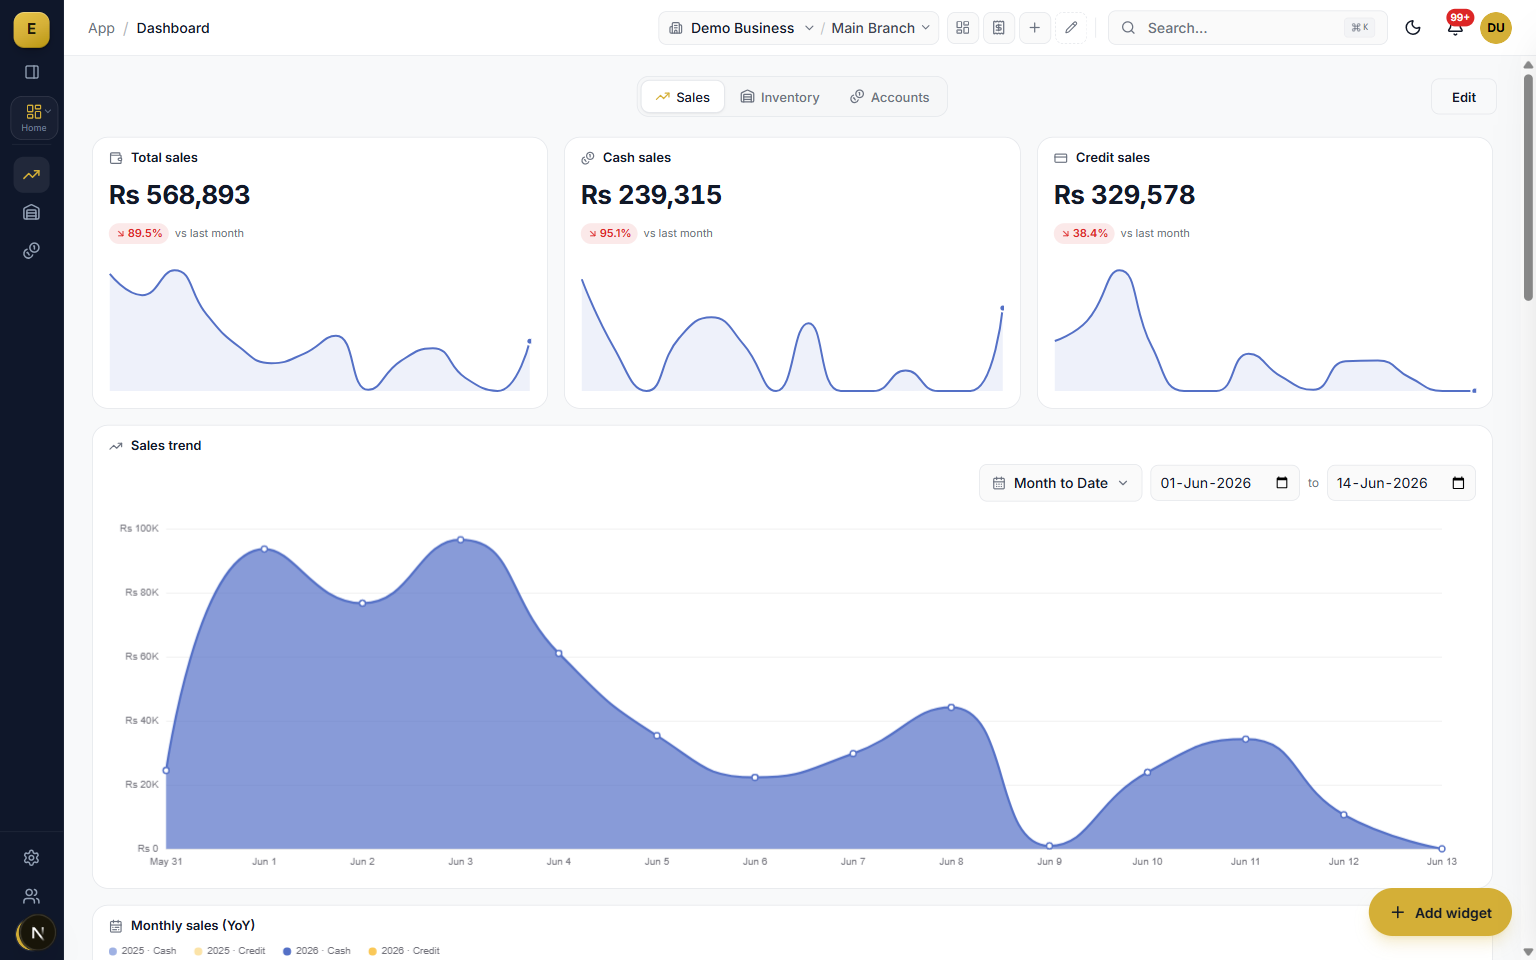Screen dimensions: 1536x960
Task: Click the yellow E app logo
Action: click(31, 29)
